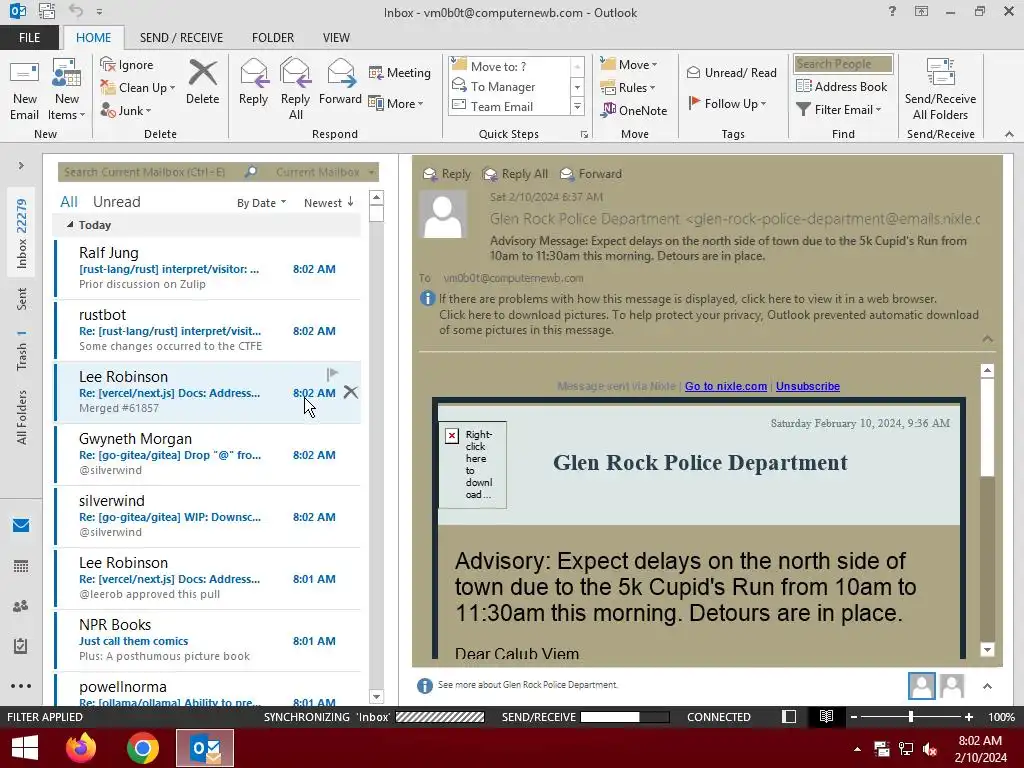Click the Reply icon in the ribbon
The image size is (1024, 768).
click(x=253, y=83)
